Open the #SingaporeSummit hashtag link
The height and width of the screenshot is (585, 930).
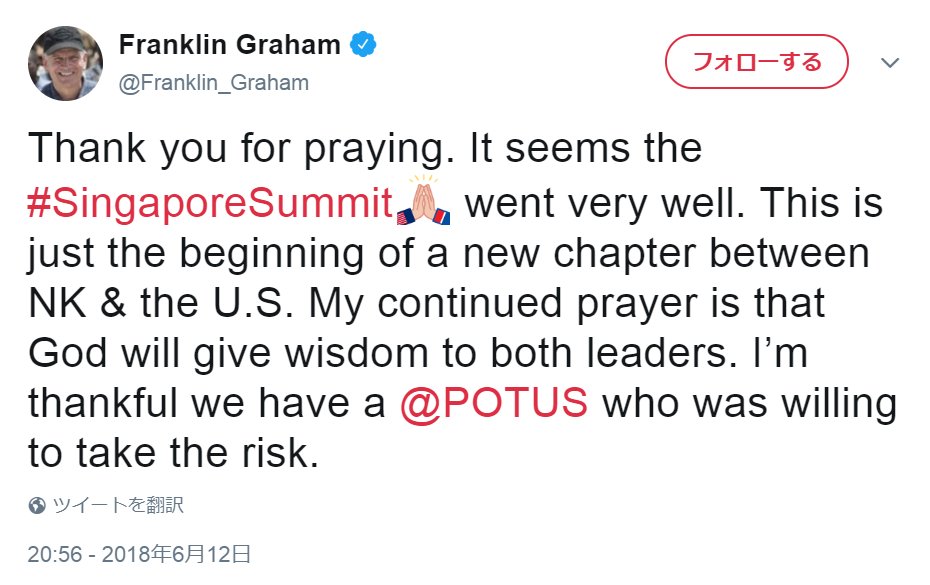[x=211, y=202]
